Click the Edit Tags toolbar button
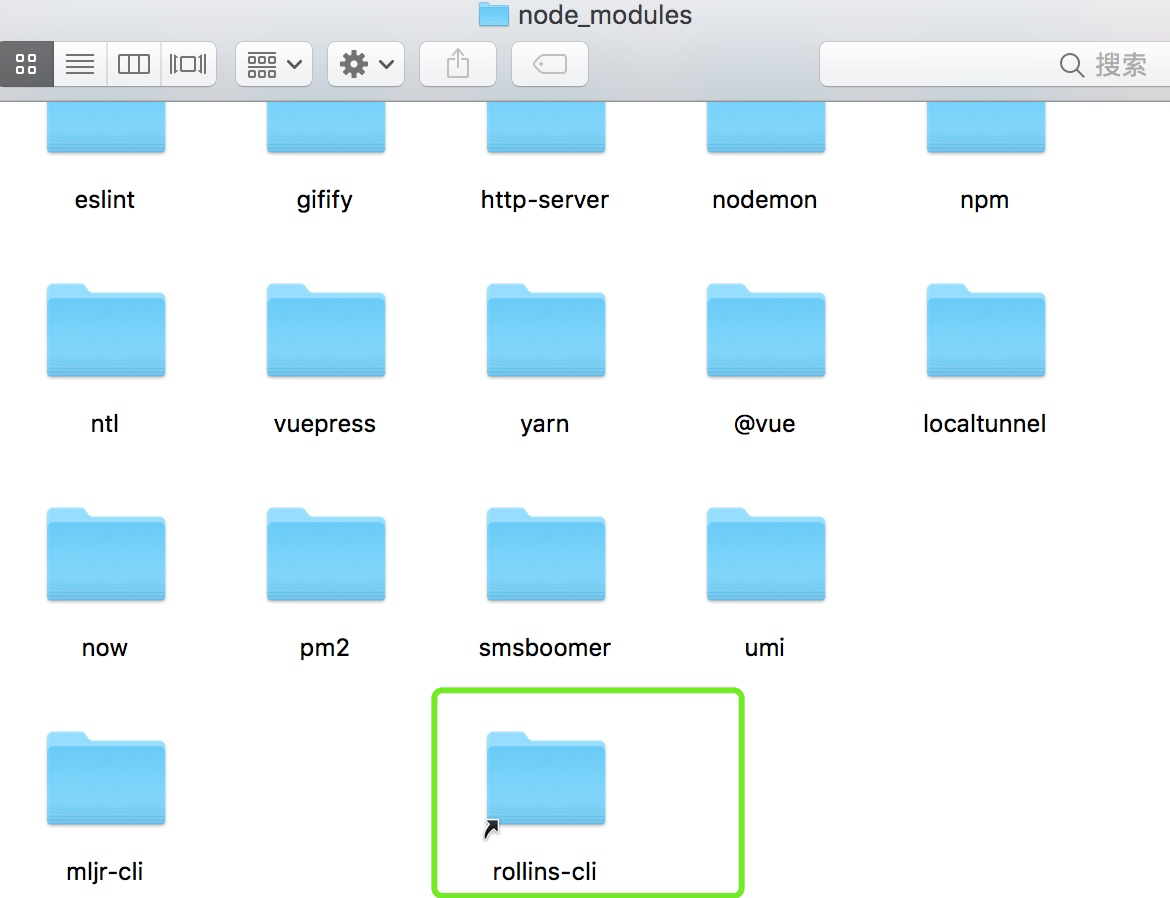 pyautogui.click(x=550, y=64)
